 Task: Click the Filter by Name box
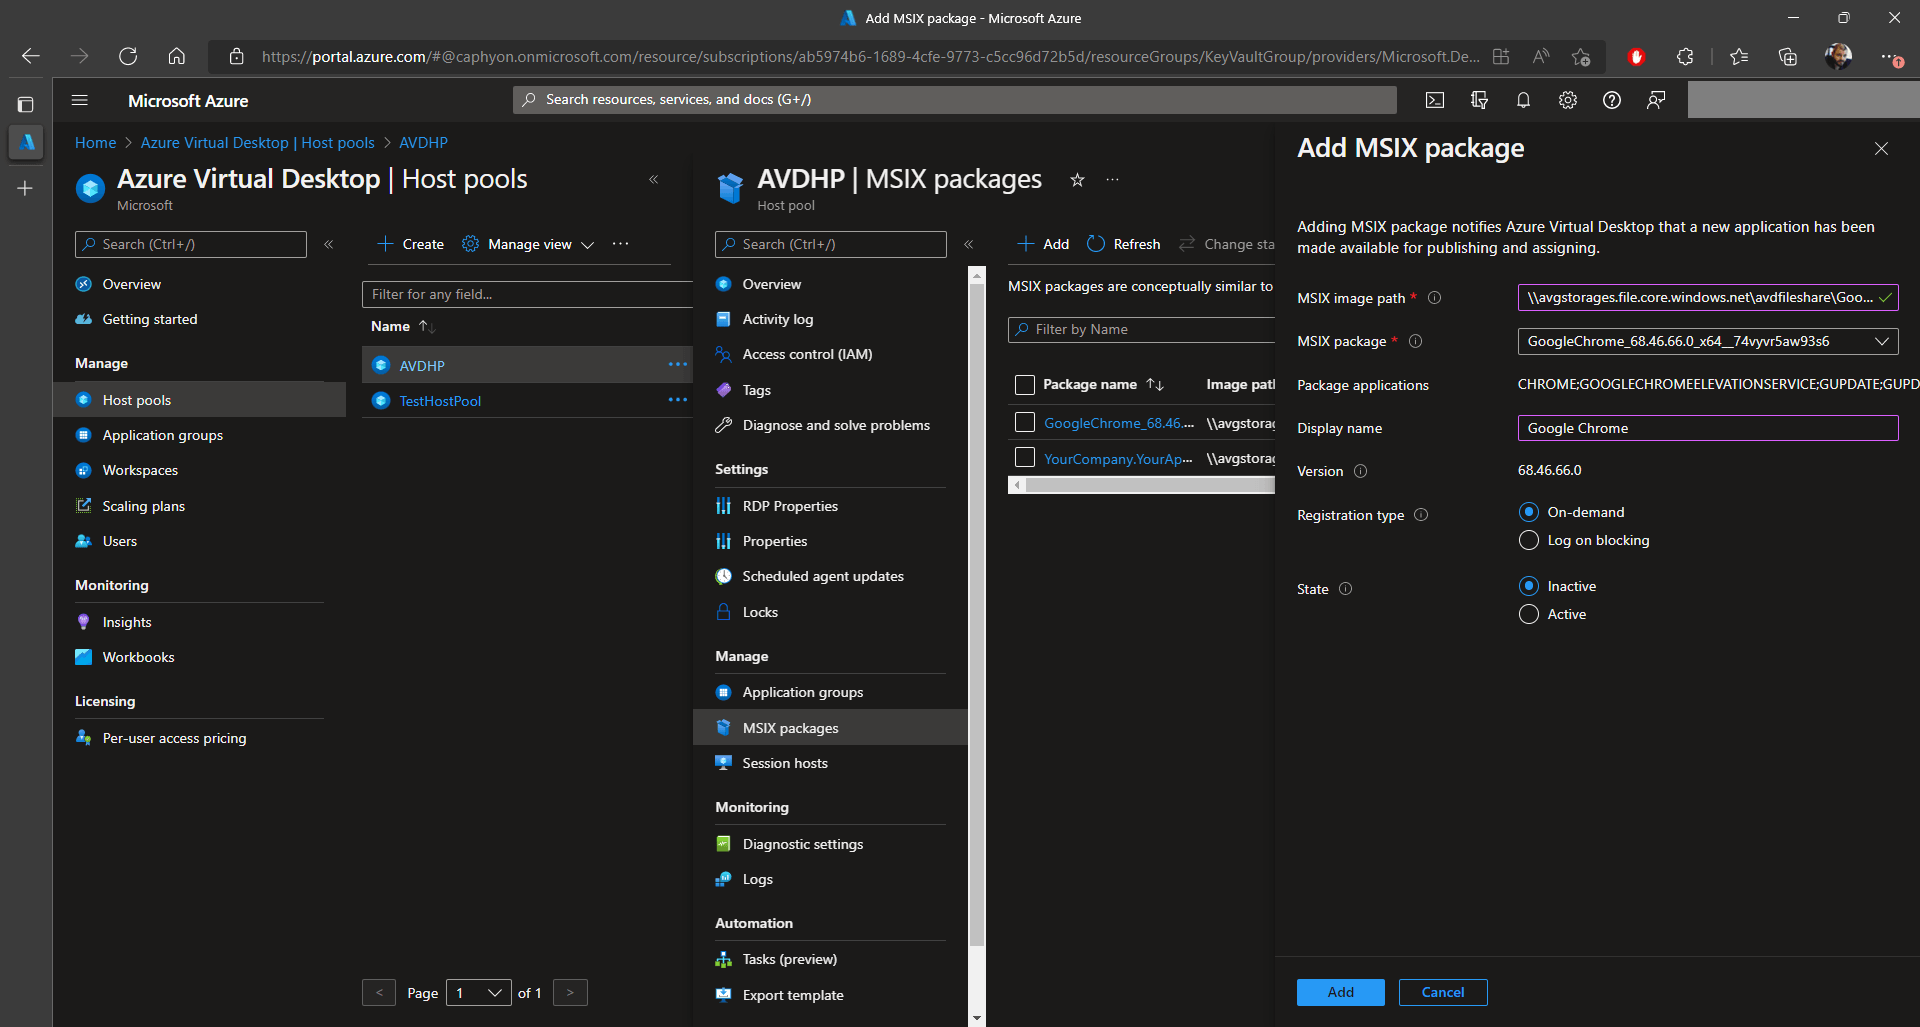[x=1142, y=329]
